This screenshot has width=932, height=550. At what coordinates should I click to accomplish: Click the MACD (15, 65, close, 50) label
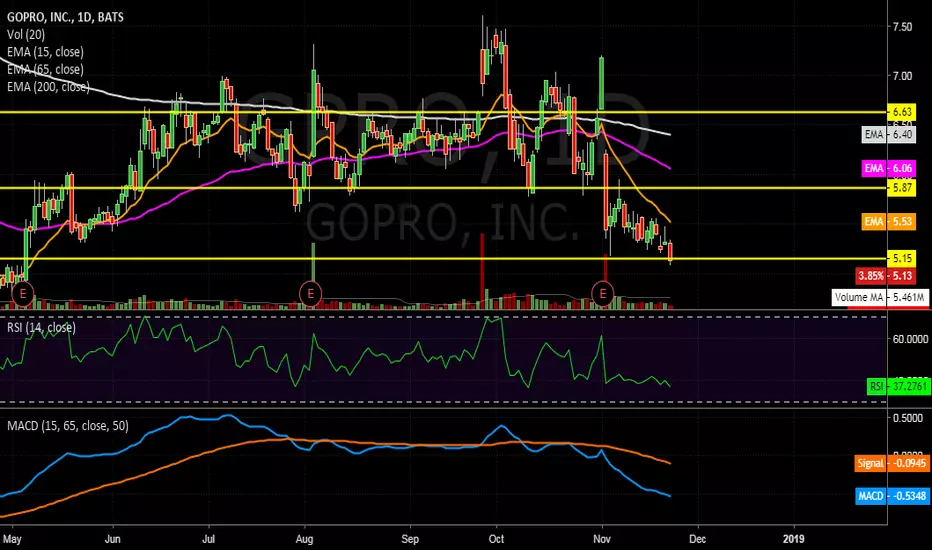point(68,426)
